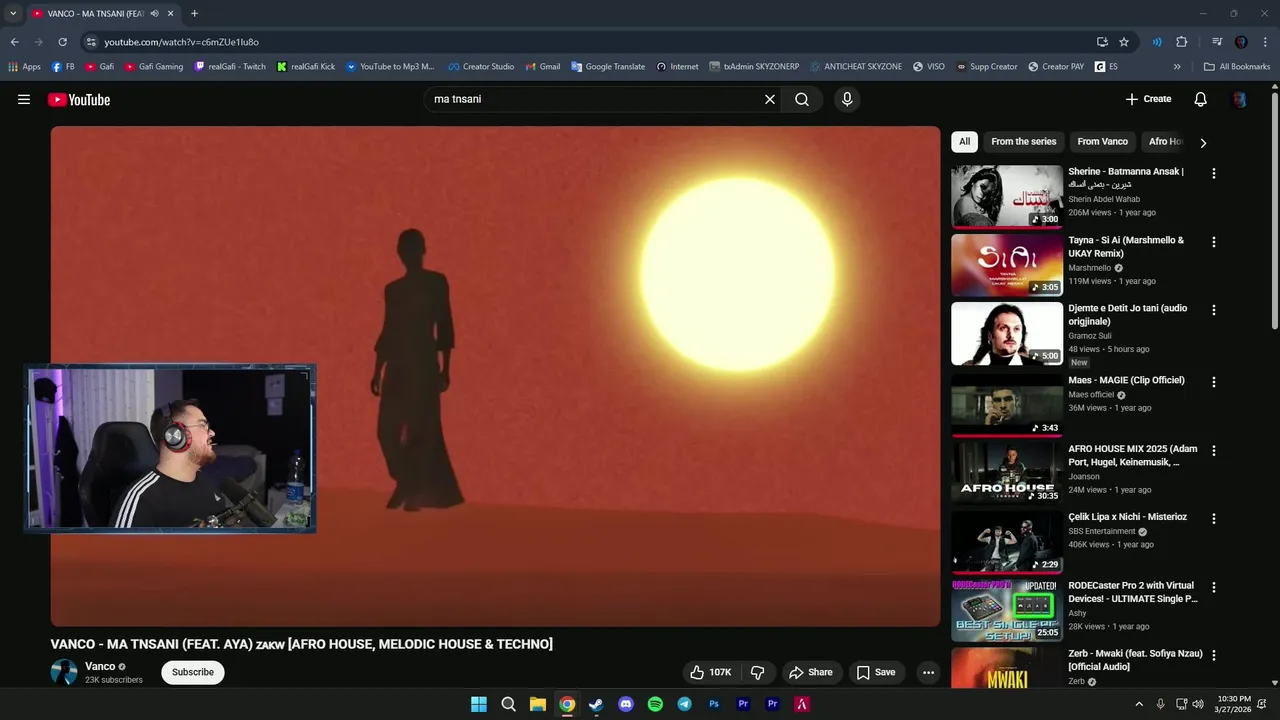Clear the search text with X
Viewport: 1280px width, 720px height.
click(770, 99)
